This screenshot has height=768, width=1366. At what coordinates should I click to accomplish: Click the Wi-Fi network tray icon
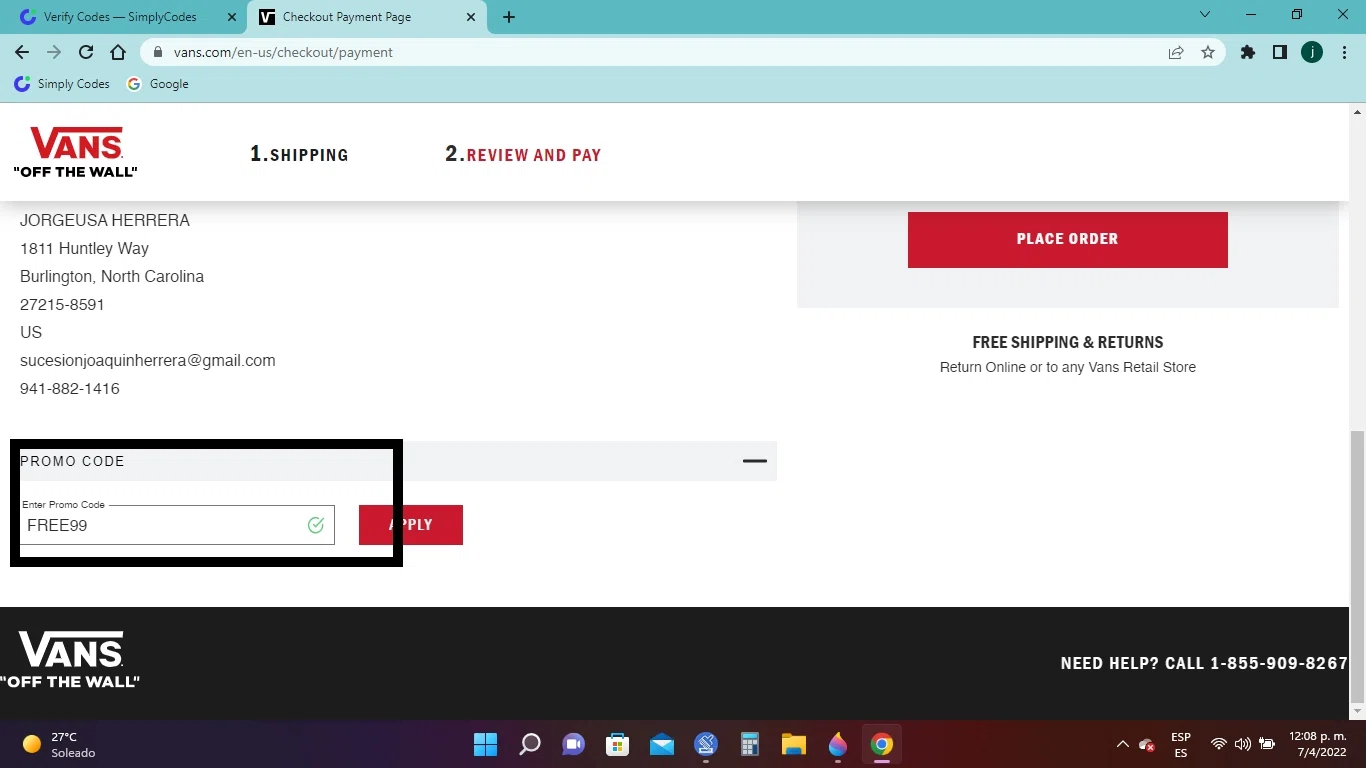[1218, 744]
